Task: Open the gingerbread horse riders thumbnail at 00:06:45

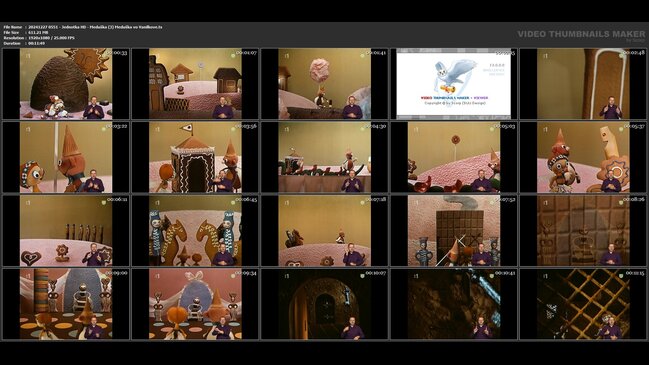Action: point(195,231)
